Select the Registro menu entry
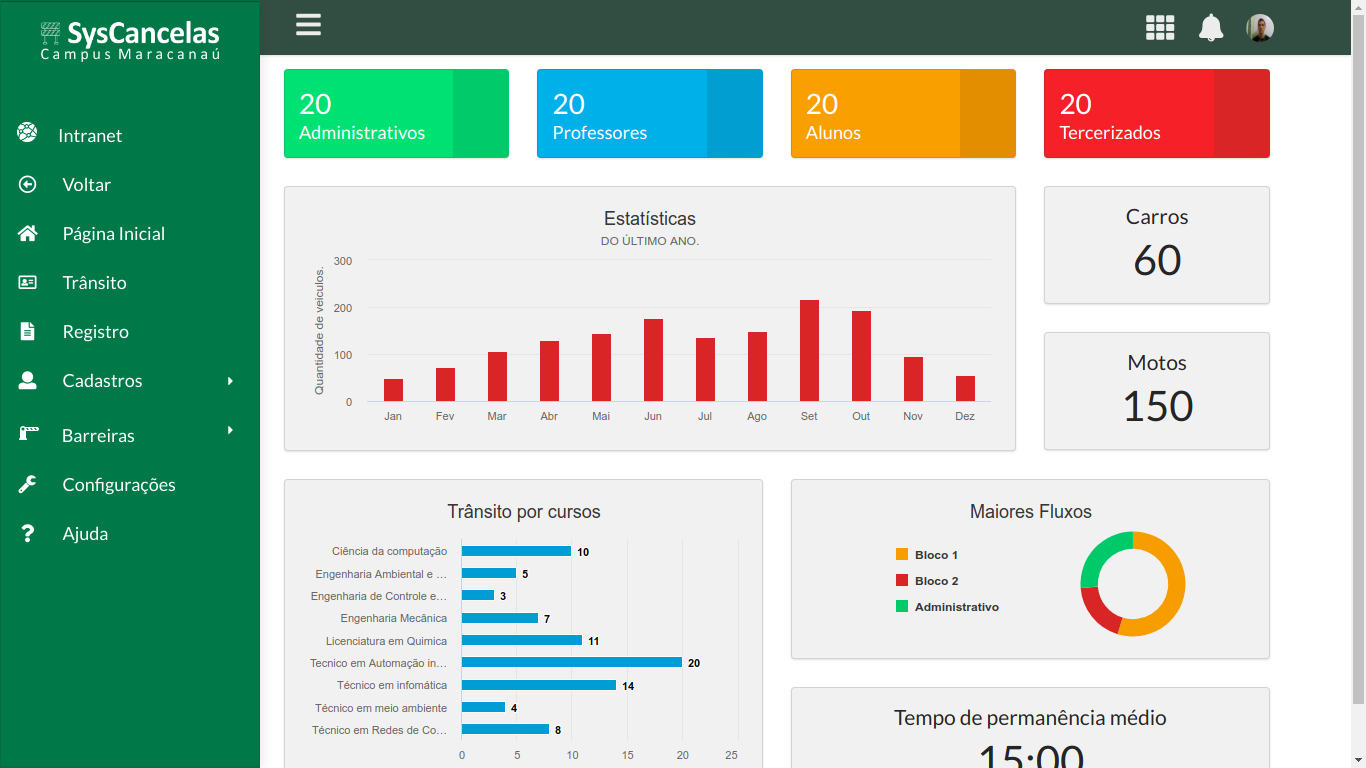 [x=93, y=331]
